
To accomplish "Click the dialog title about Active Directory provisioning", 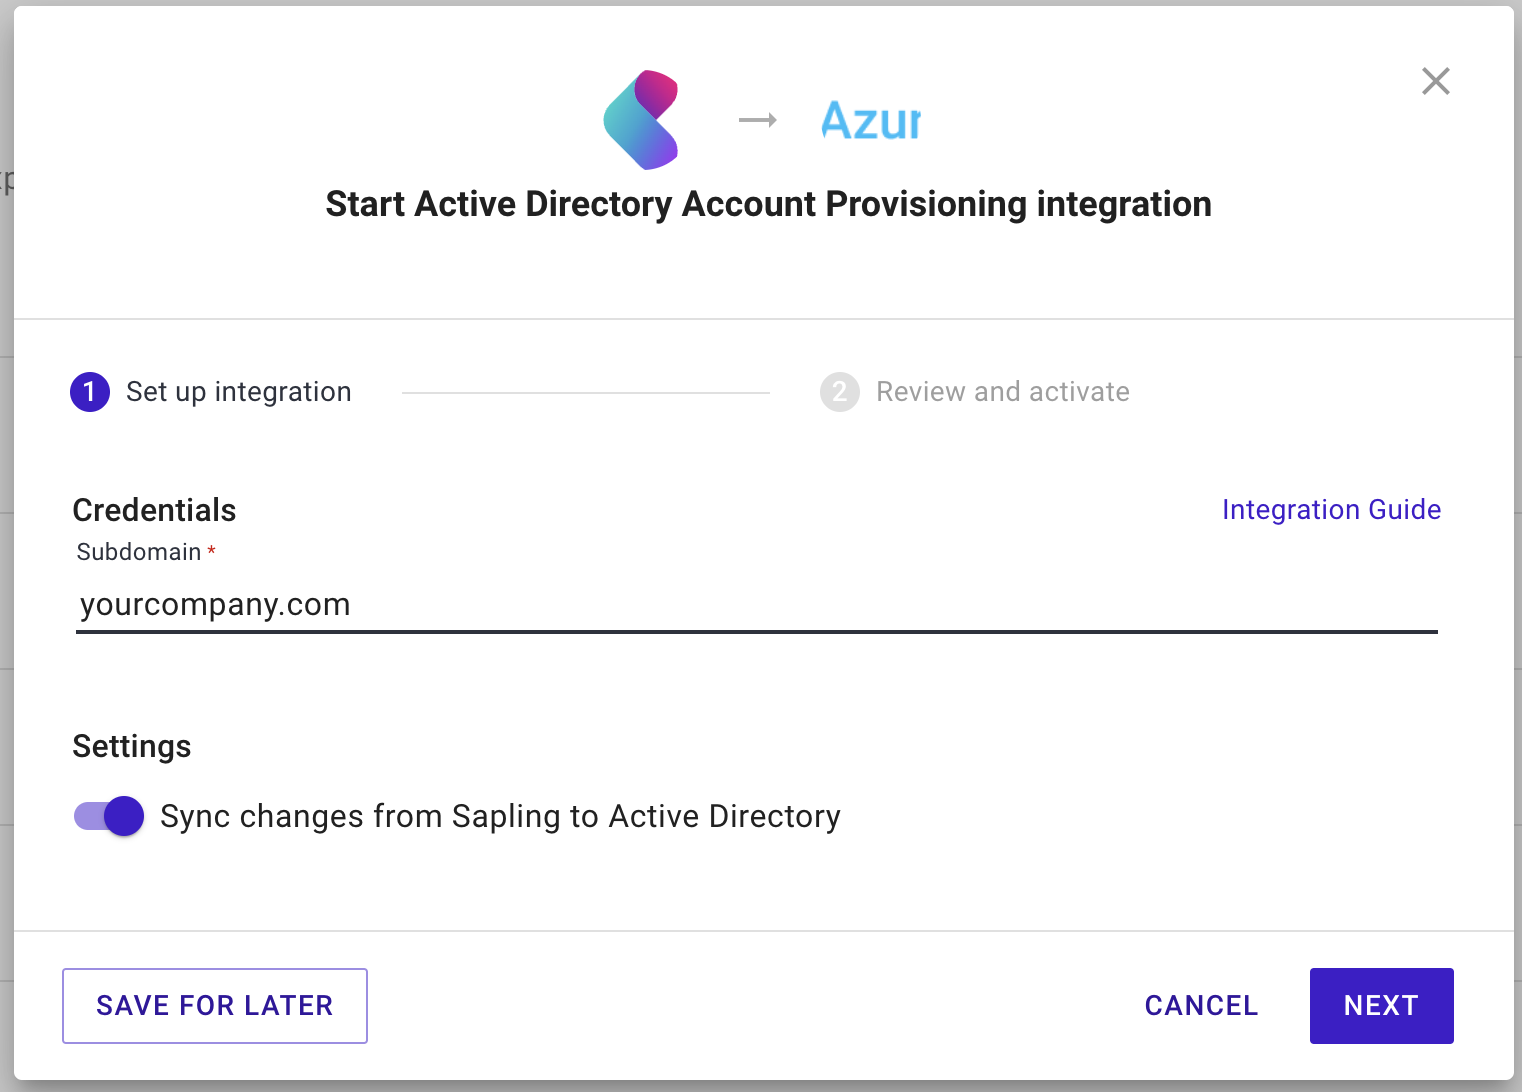I will [768, 204].
